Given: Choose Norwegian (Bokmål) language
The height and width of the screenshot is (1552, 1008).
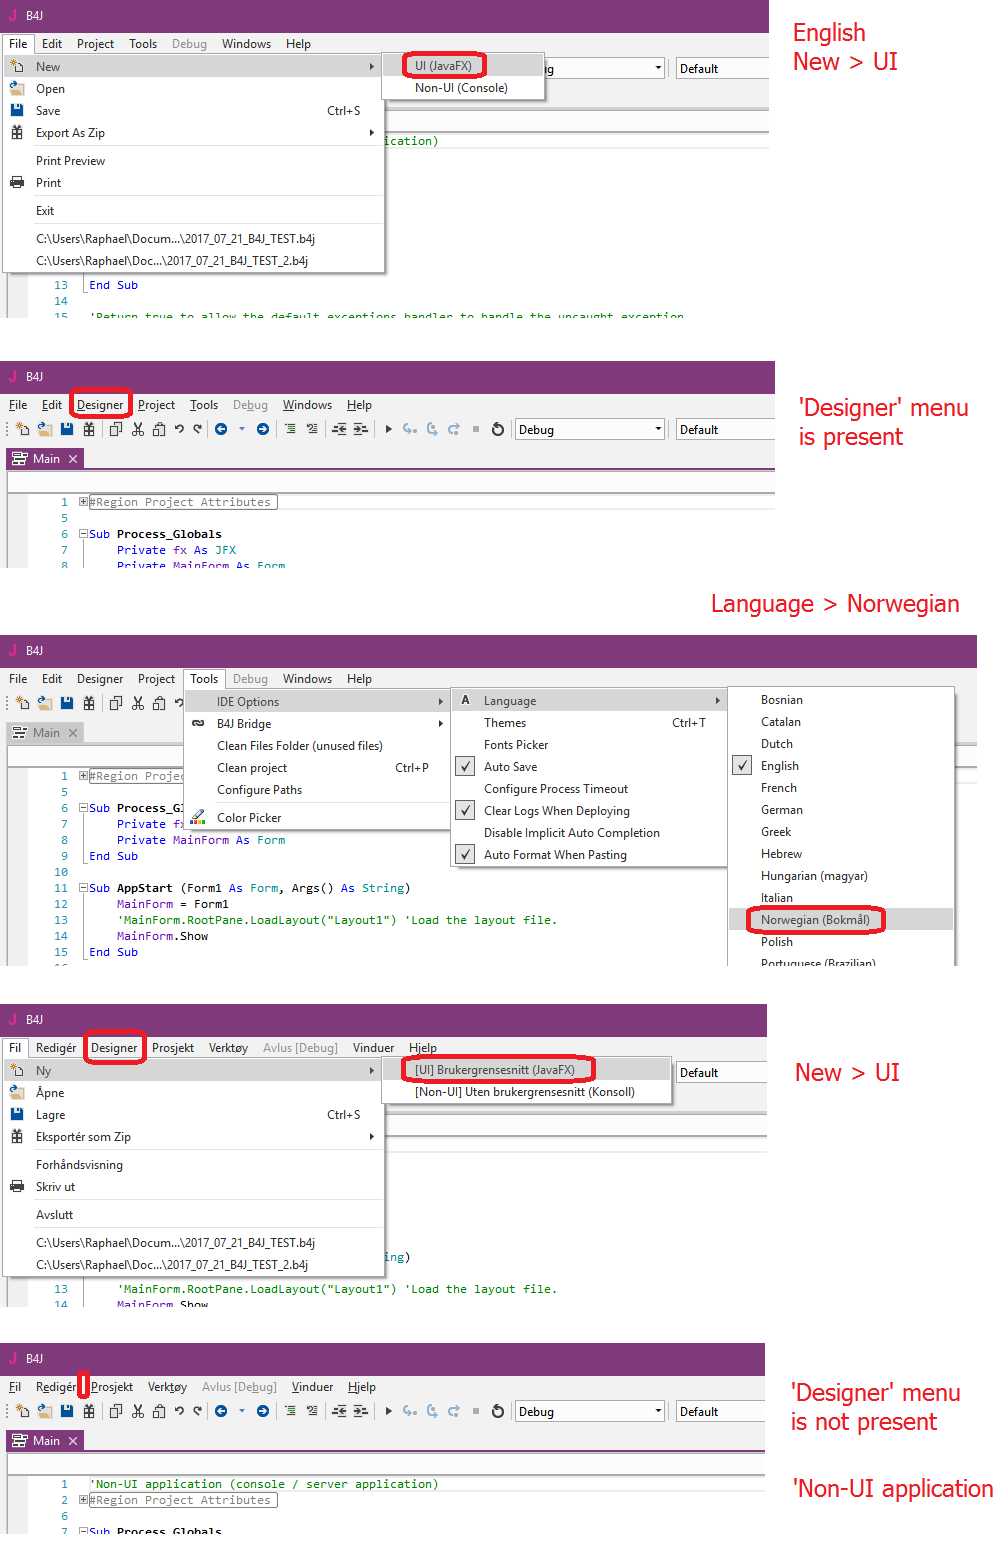Looking at the screenshot, I should pos(841,919).
